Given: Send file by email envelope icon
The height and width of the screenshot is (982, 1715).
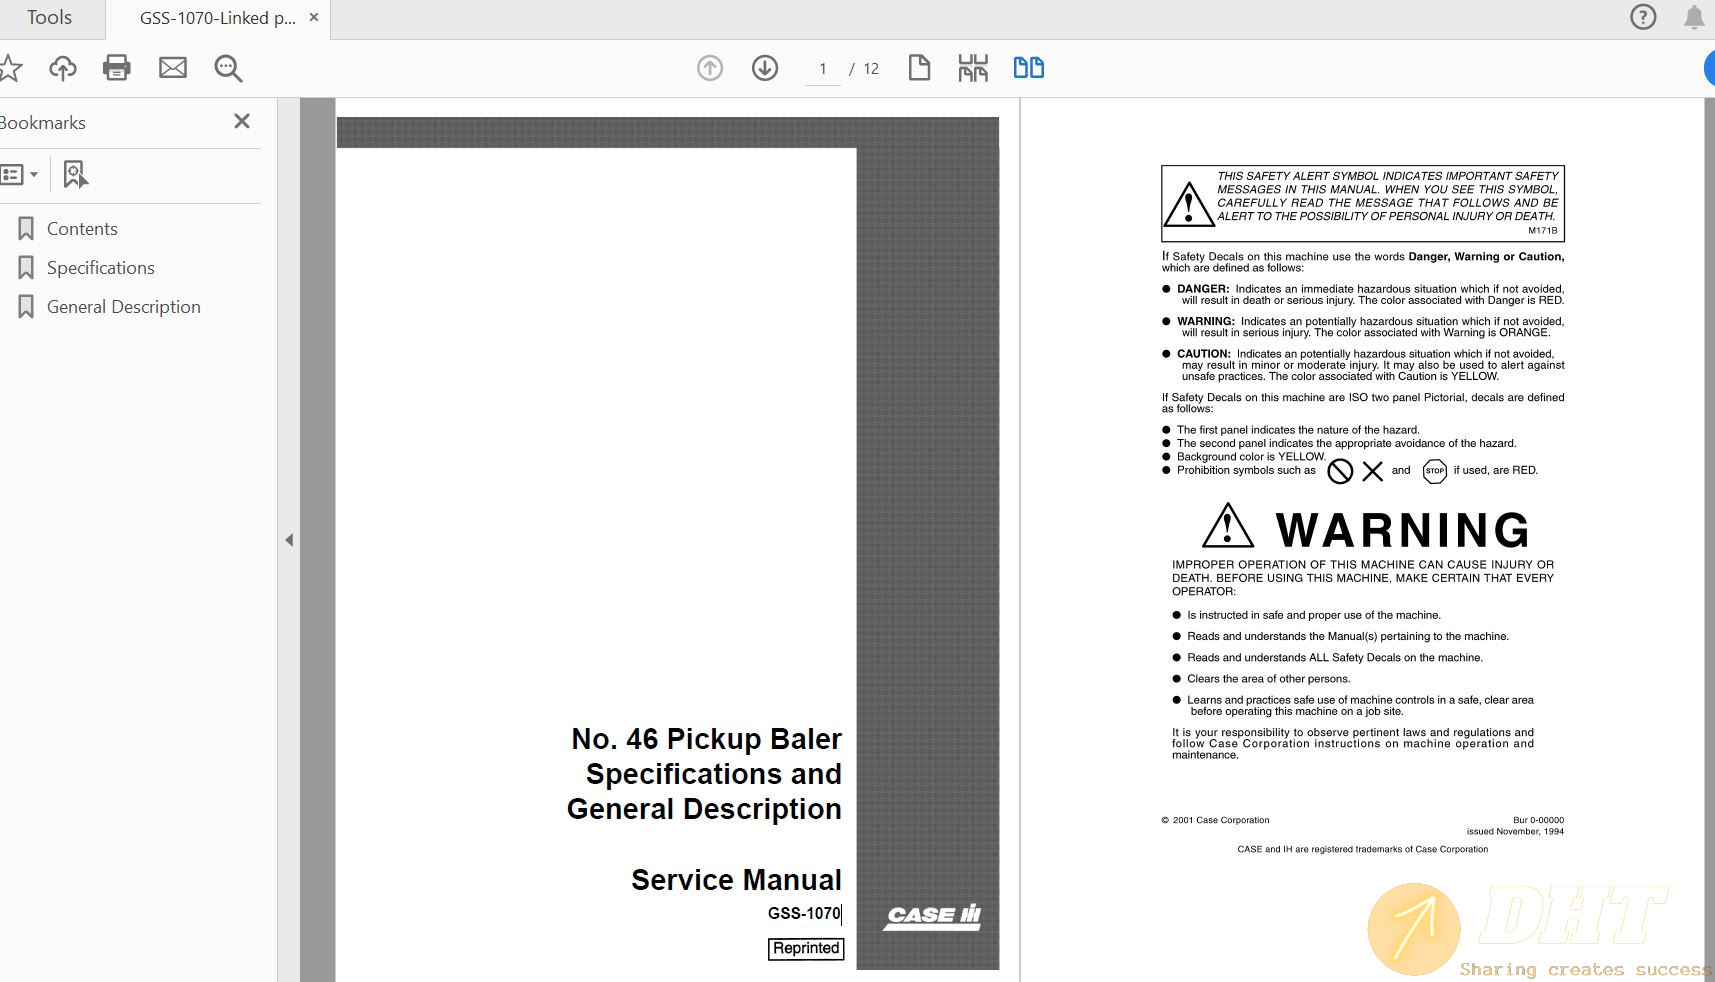Looking at the screenshot, I should 173,68.
